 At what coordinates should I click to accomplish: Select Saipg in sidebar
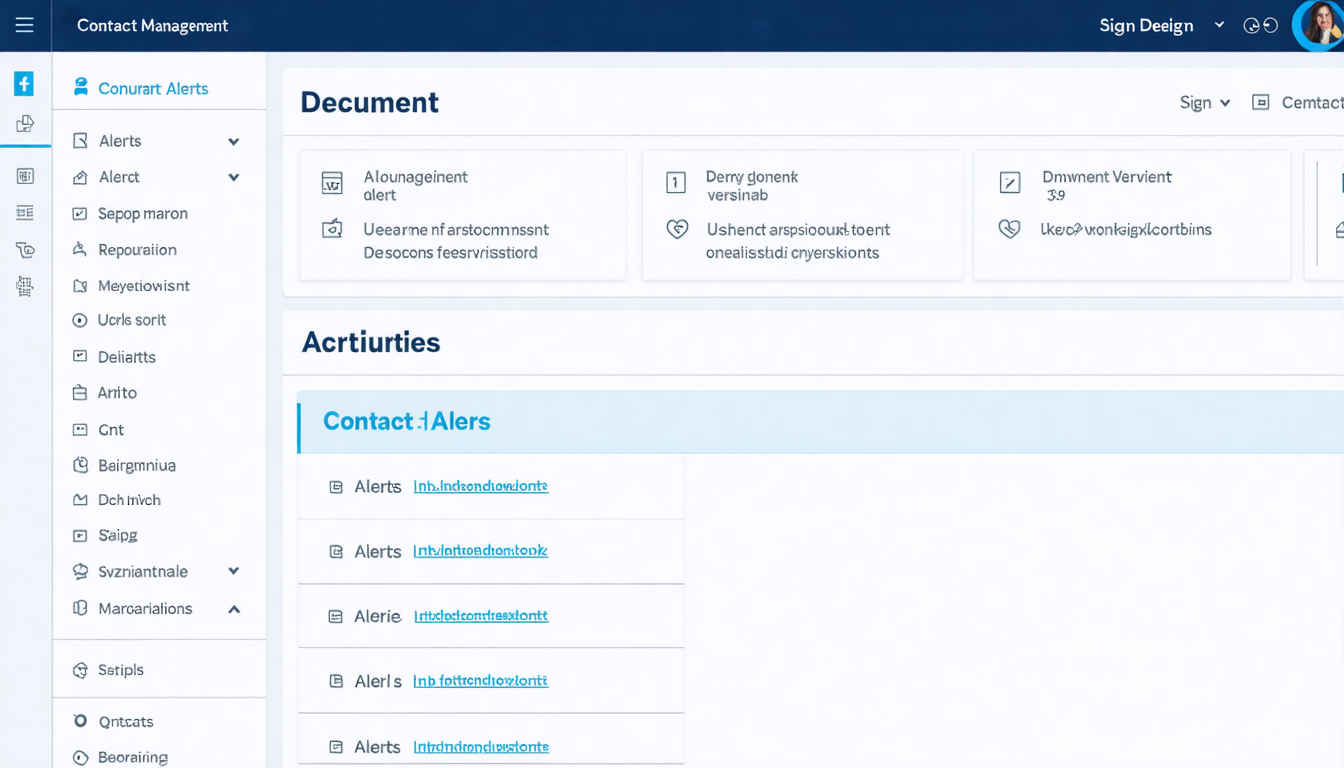118,535
